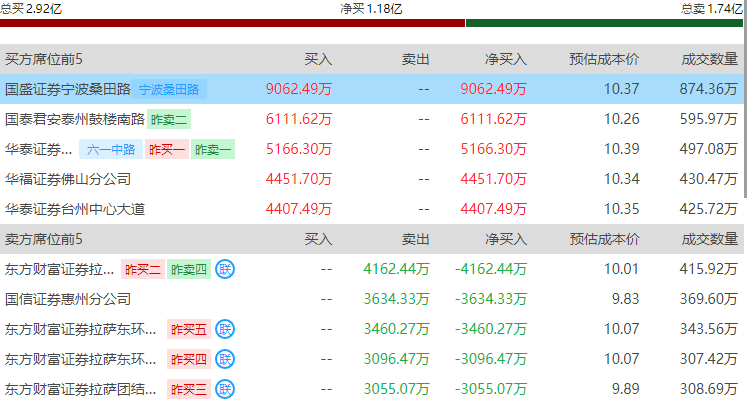
Task: Click the 昨买三 red tag
Action: (189, 389)
